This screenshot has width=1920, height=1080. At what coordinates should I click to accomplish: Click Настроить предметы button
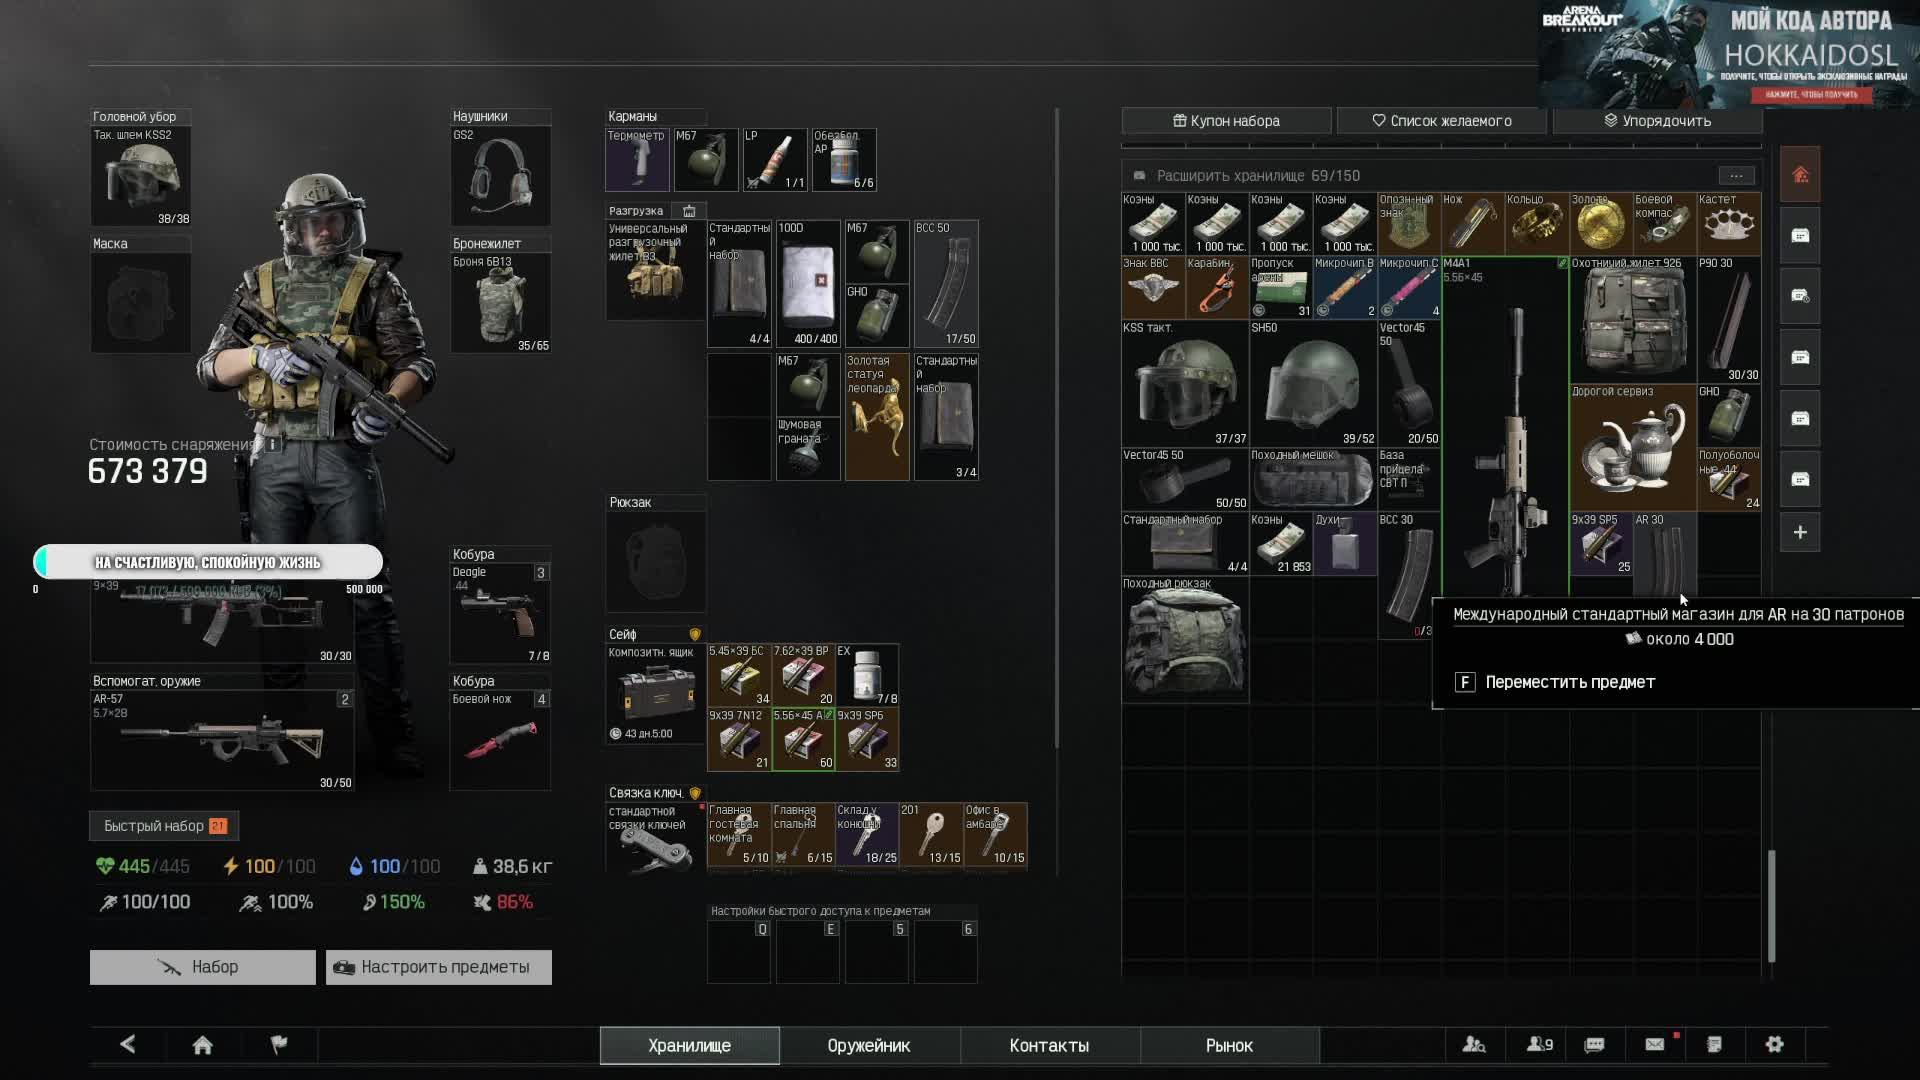click(438, 967)
